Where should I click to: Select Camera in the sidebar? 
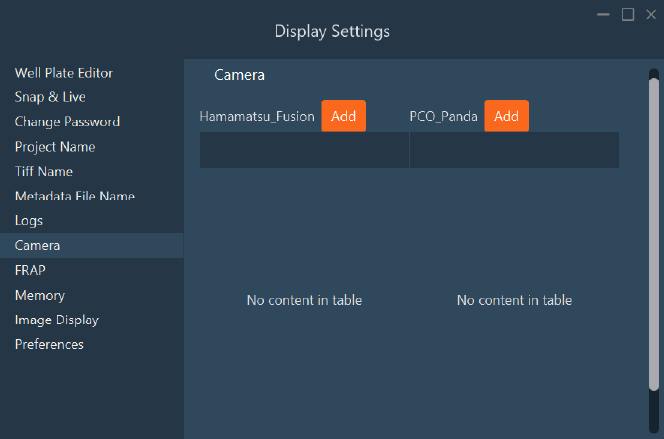(x=38, y=245)
